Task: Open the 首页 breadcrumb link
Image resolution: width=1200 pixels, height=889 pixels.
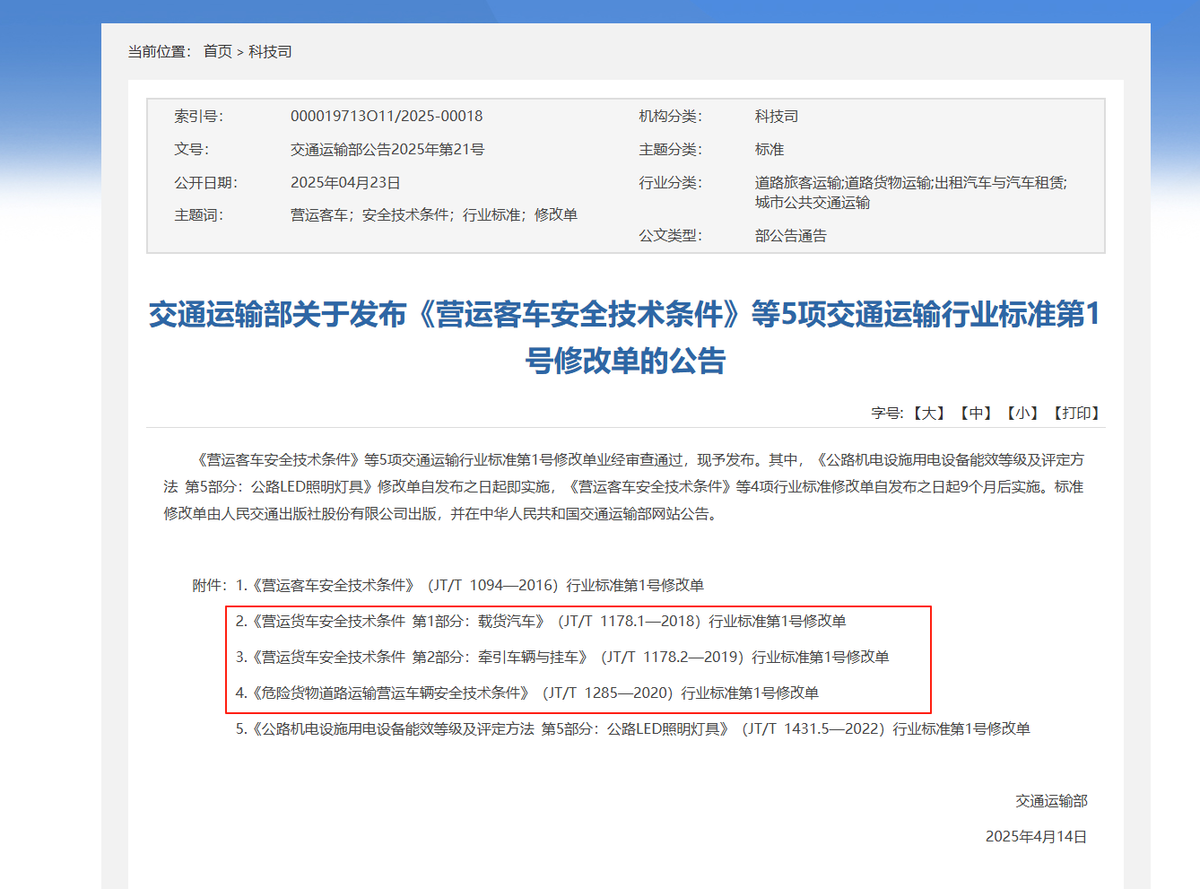Action: (x=217, y=51)
